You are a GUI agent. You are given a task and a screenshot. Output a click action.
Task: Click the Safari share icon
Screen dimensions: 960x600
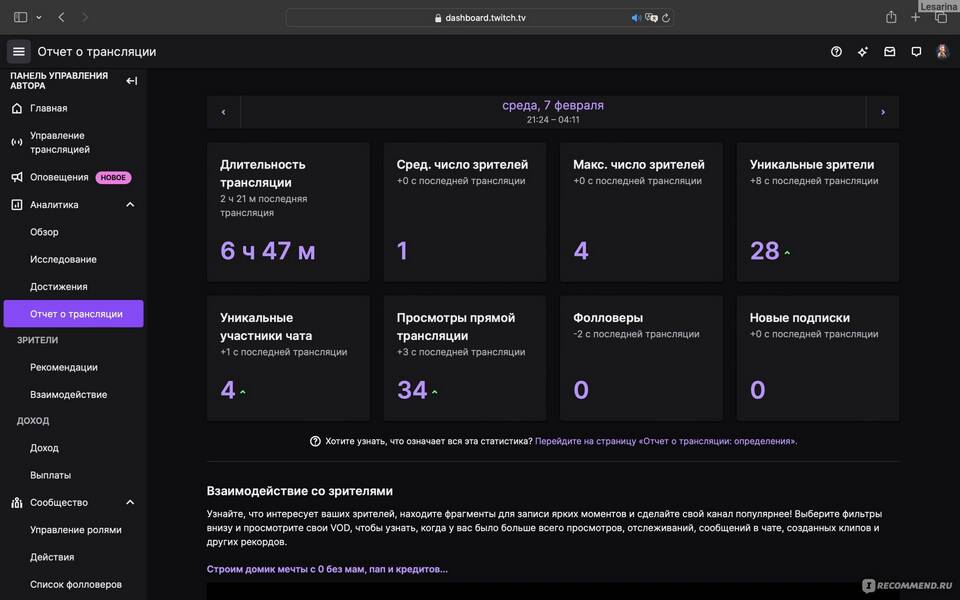point(890,17)
